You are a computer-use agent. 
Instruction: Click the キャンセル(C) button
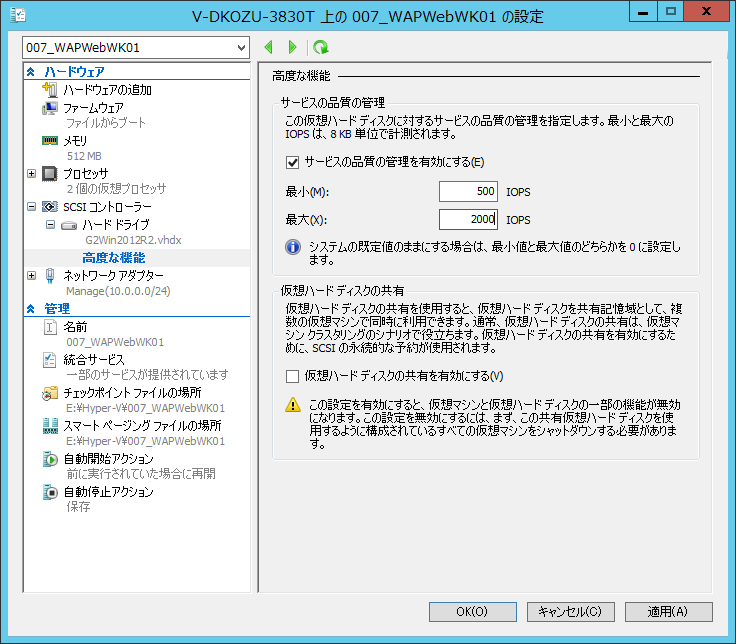pyautogui.click(x=570, y=612)
